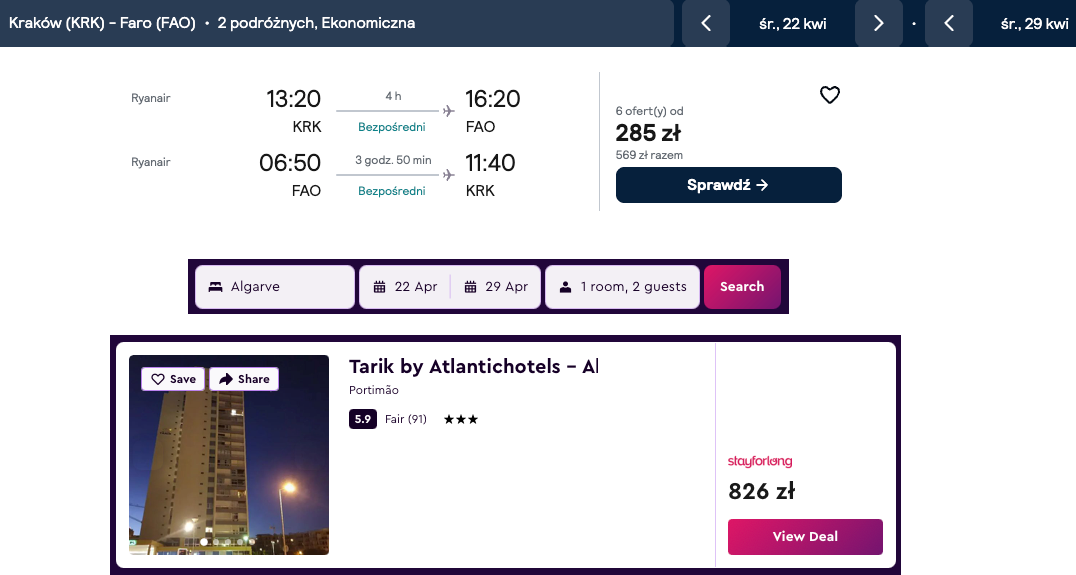Open Tarik by Atlantichotels hotel title
Screen dimensions: 1076x575
tap(472, 367)
